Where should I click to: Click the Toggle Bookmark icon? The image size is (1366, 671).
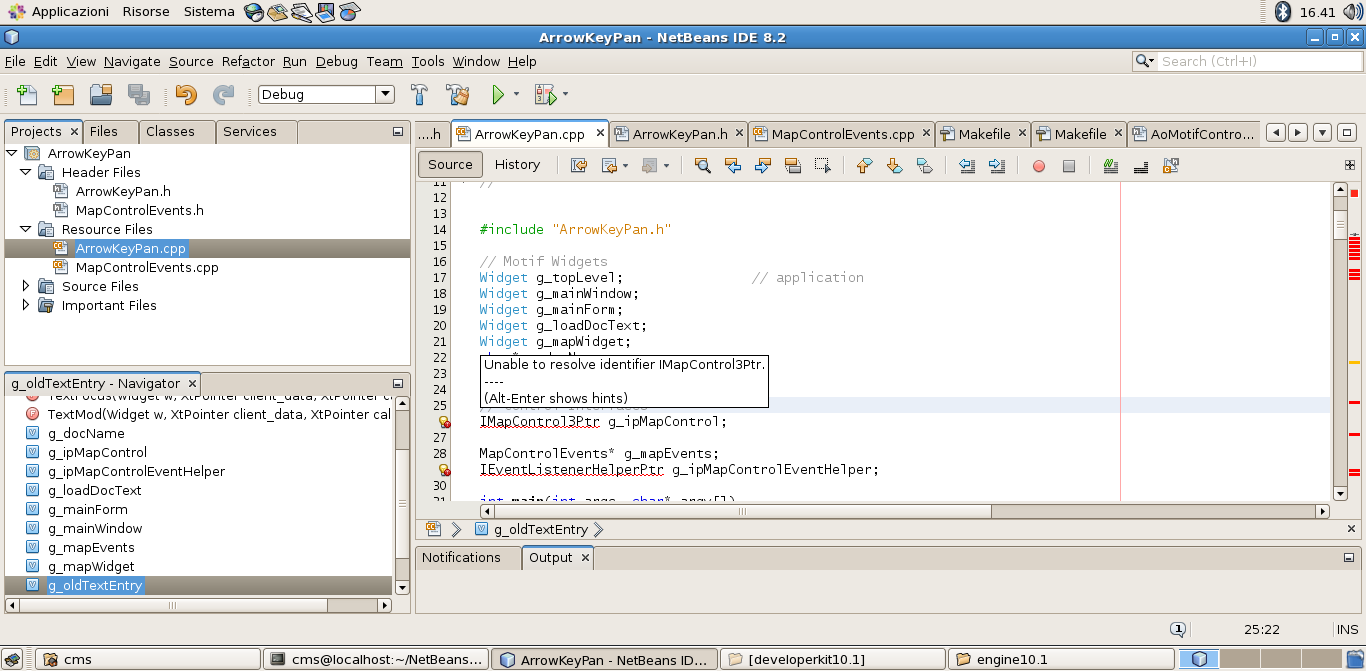[x=925, y=166]
